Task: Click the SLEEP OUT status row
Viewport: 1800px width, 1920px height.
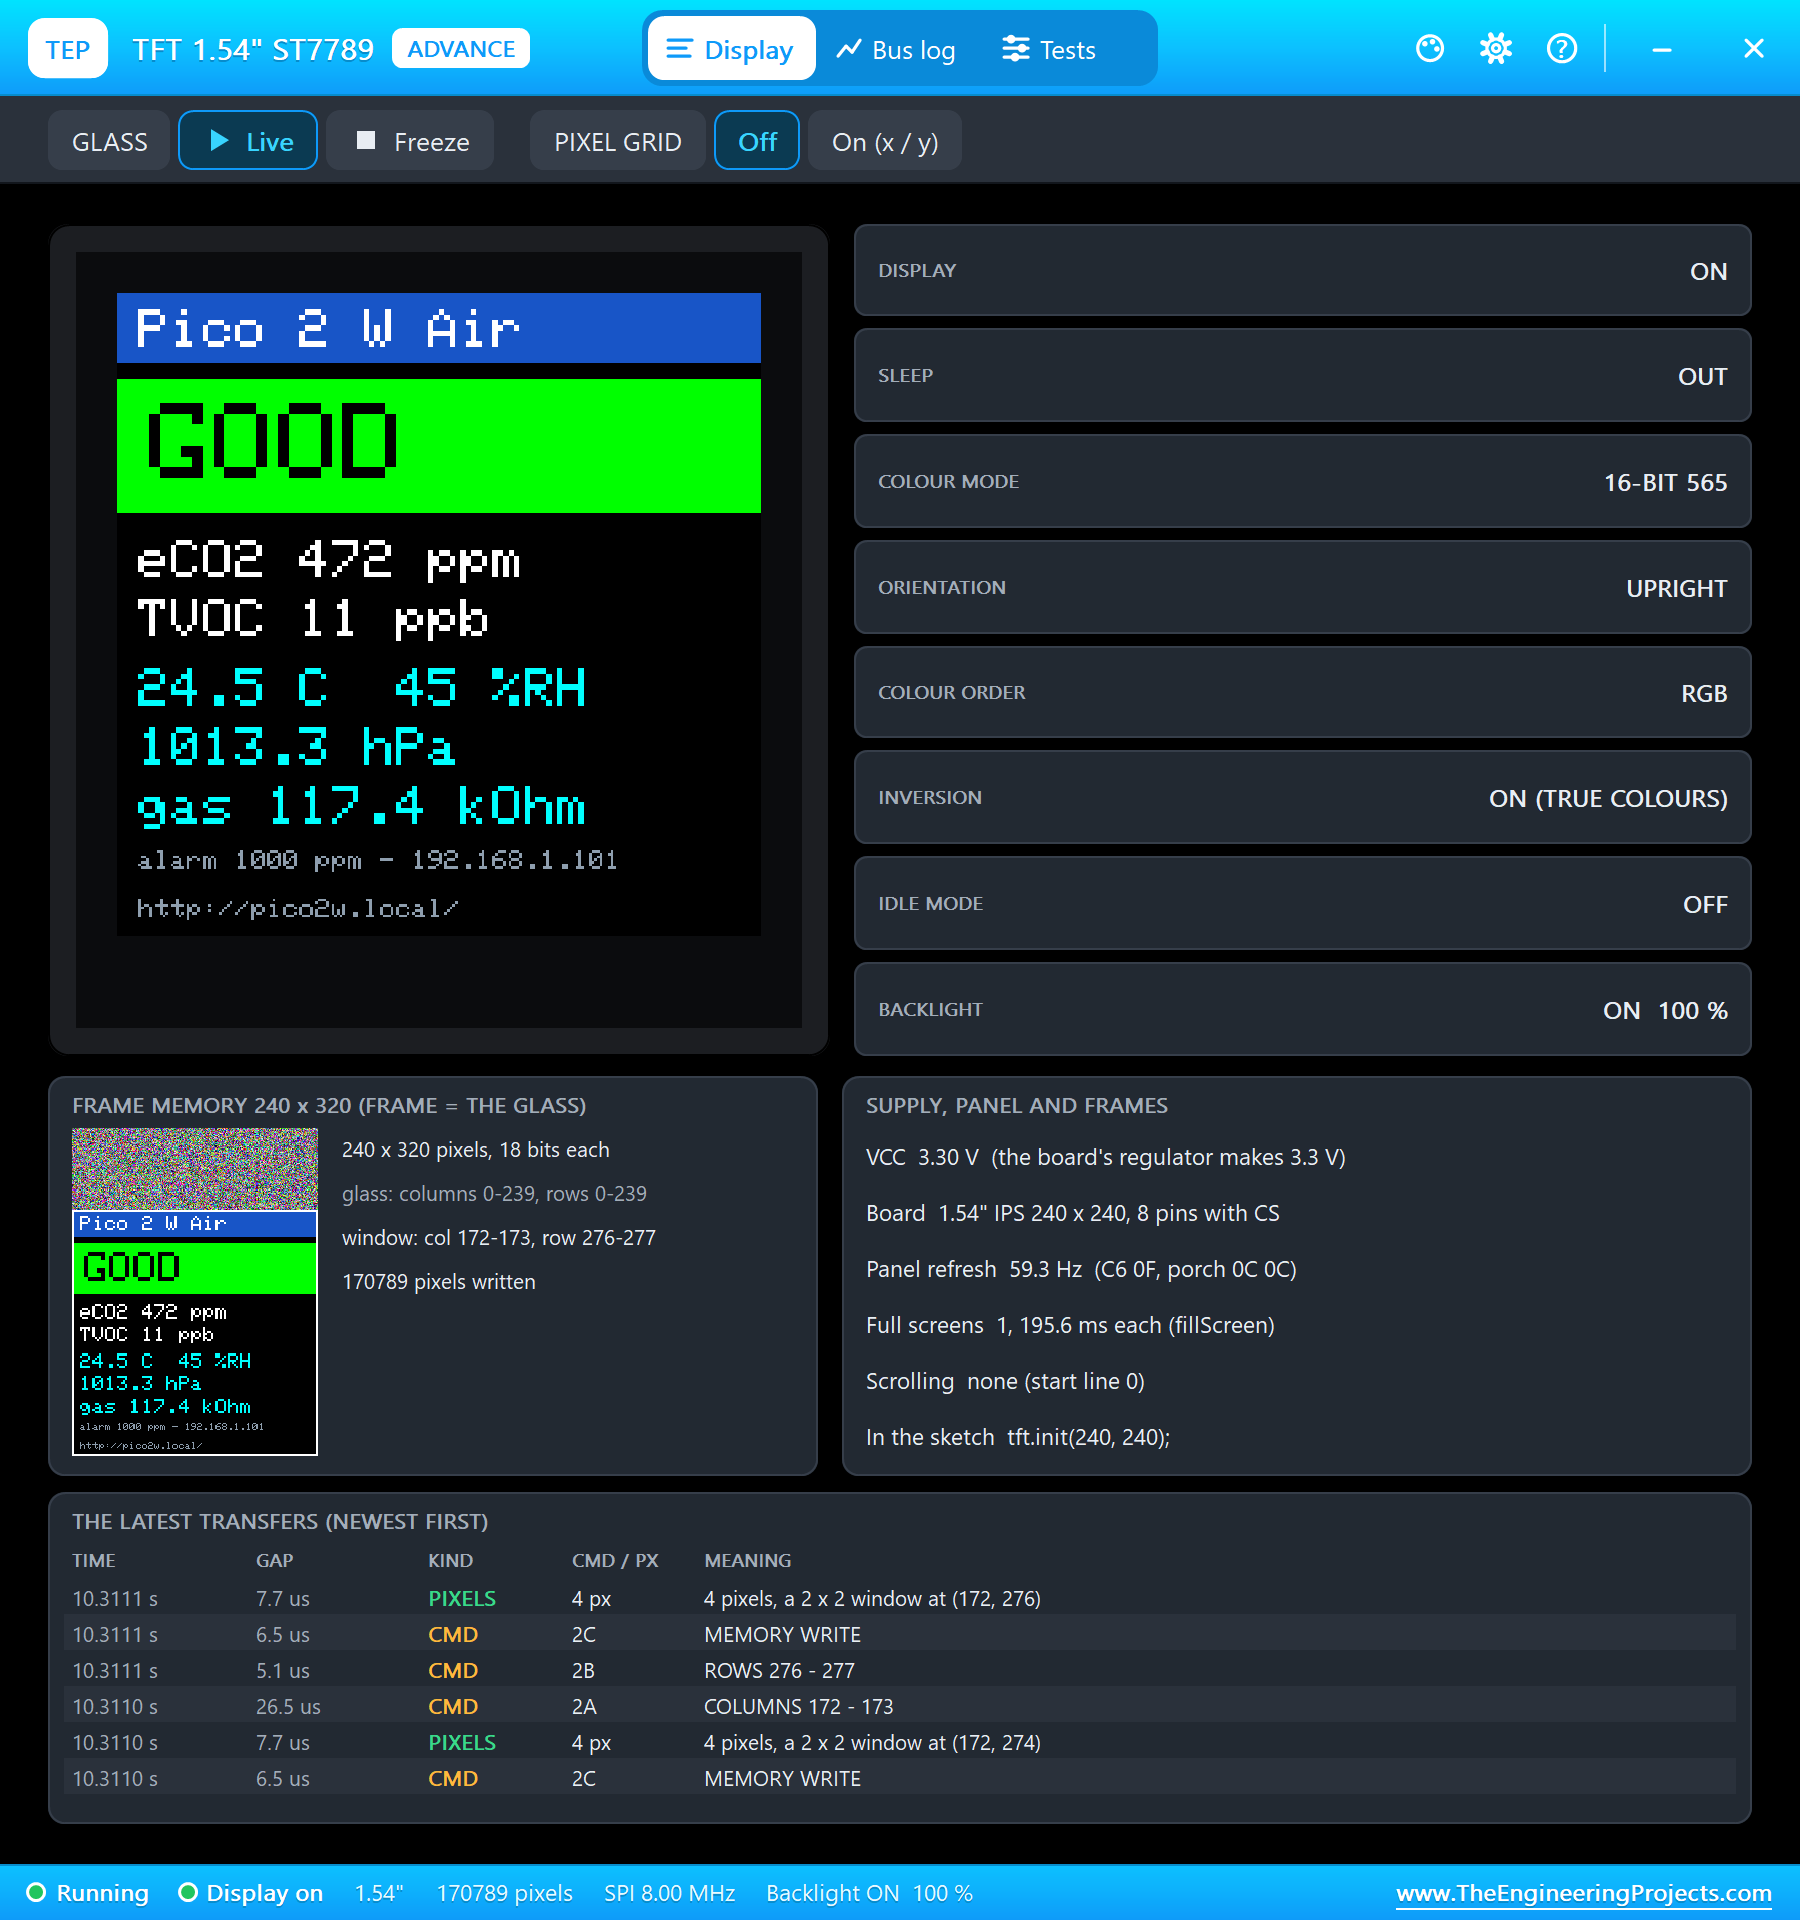Action: point(1302,376)
